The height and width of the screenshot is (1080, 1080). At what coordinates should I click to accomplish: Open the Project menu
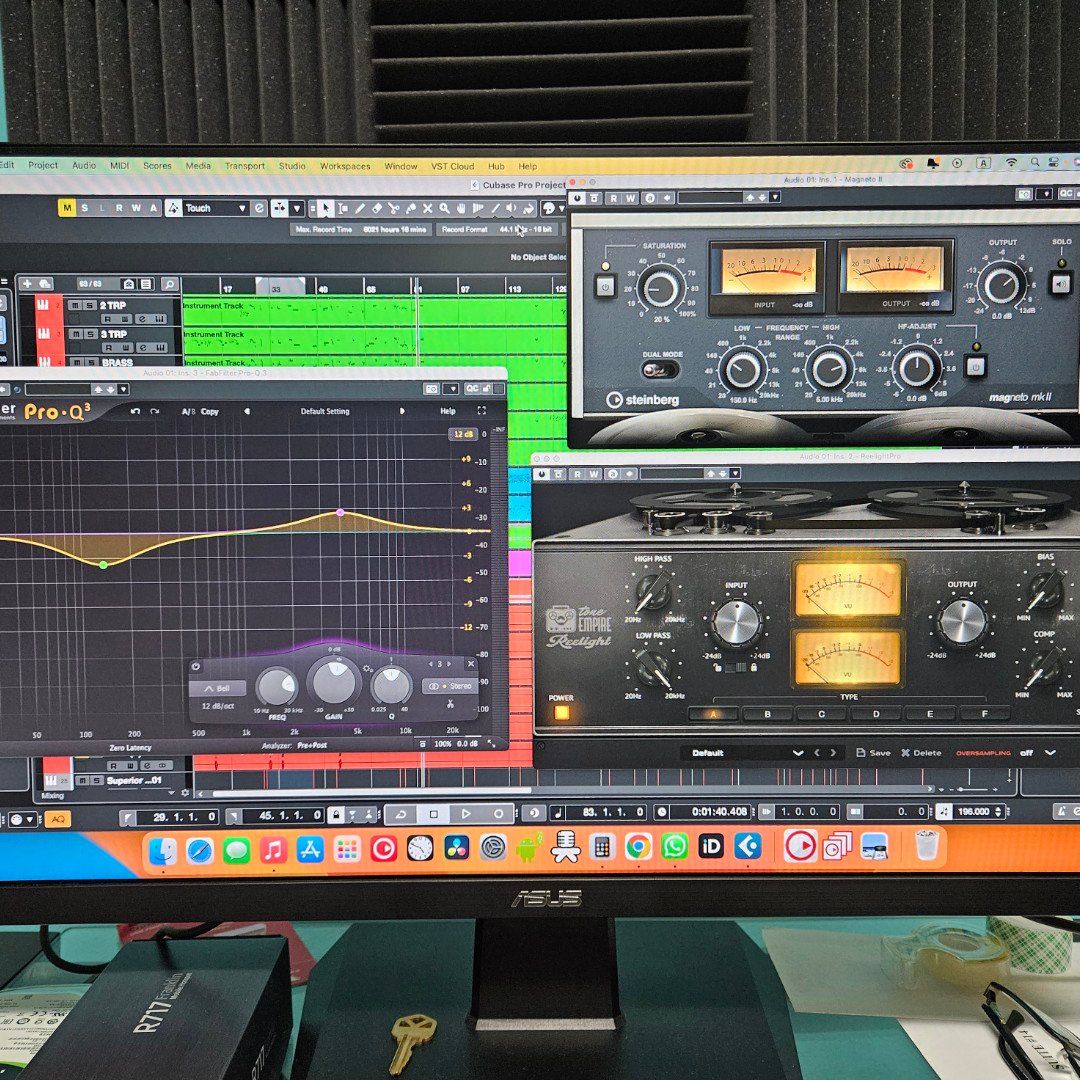click(43, 165)
